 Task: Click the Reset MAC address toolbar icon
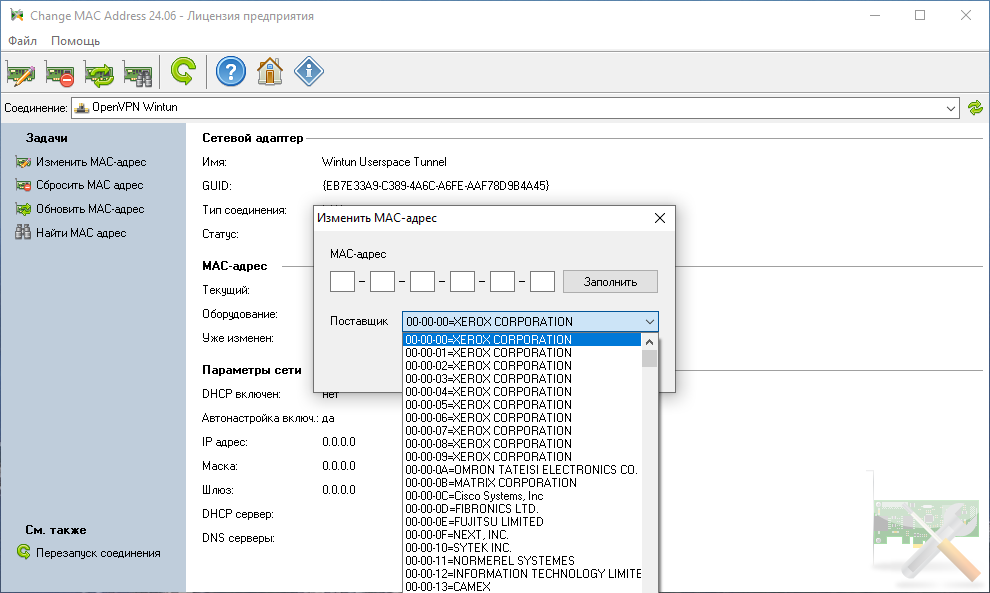coord(60,72)
